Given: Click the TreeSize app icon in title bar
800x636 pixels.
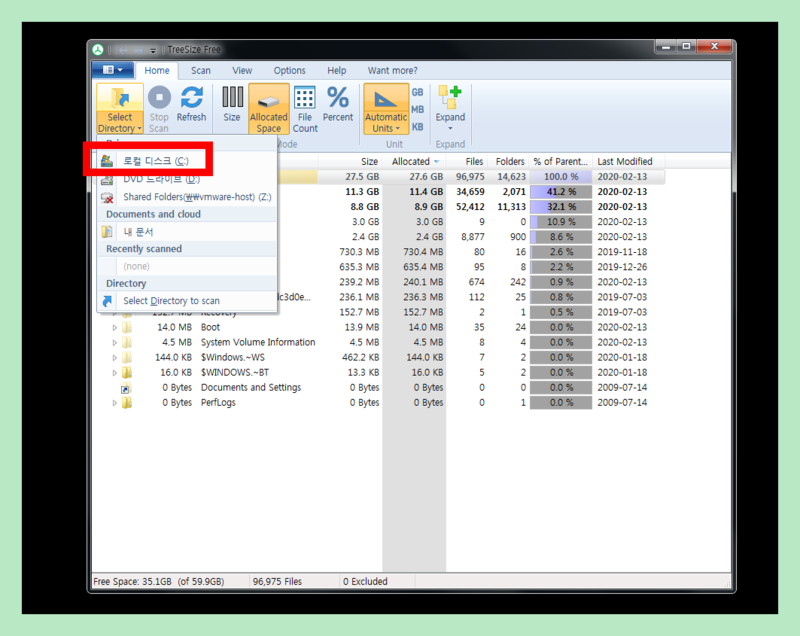Looking at the screenshot, I should click(x=98, y=49).
